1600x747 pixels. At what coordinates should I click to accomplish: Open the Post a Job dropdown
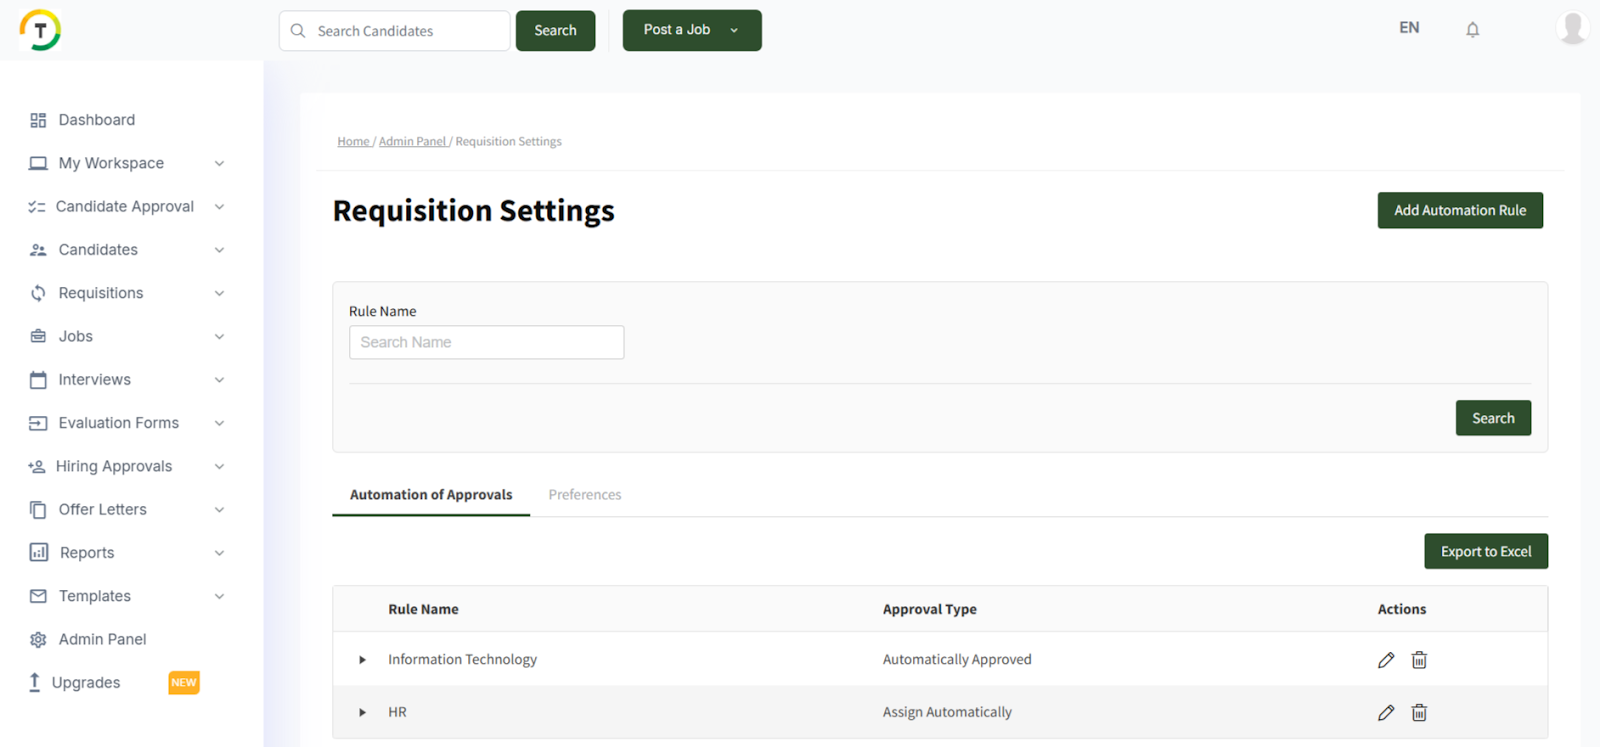[x=734, y=30]
